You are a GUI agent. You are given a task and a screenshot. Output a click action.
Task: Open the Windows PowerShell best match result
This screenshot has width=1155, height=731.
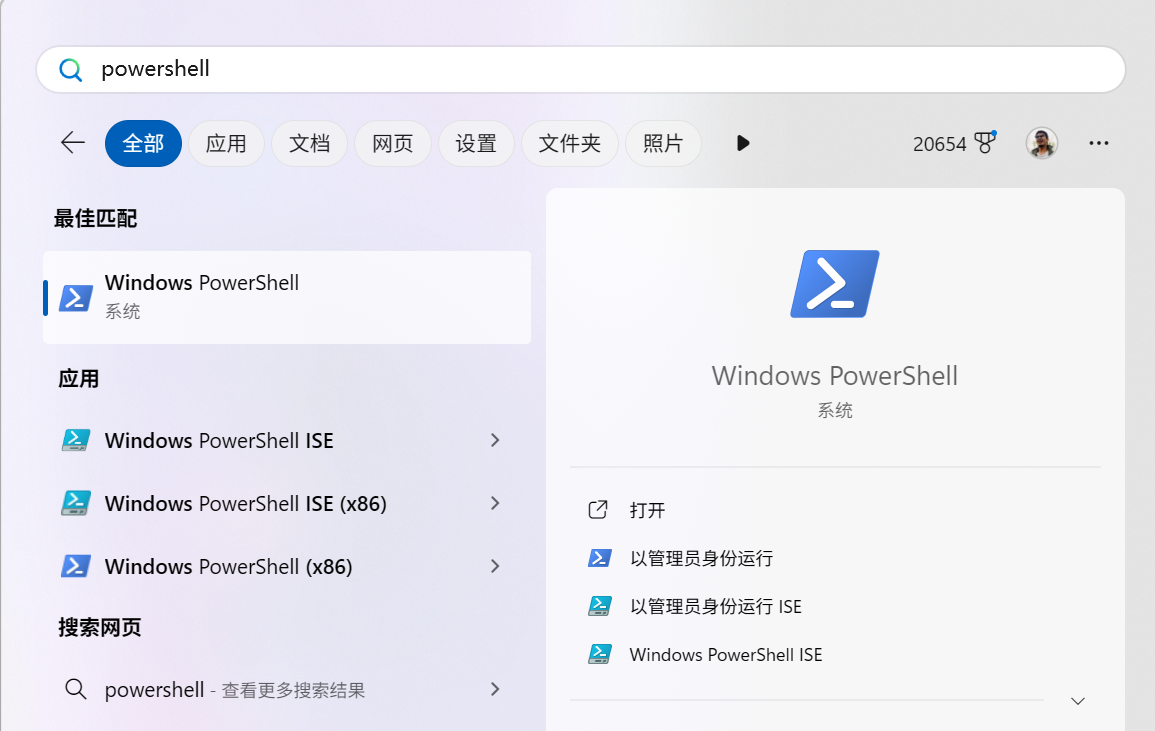287,298
